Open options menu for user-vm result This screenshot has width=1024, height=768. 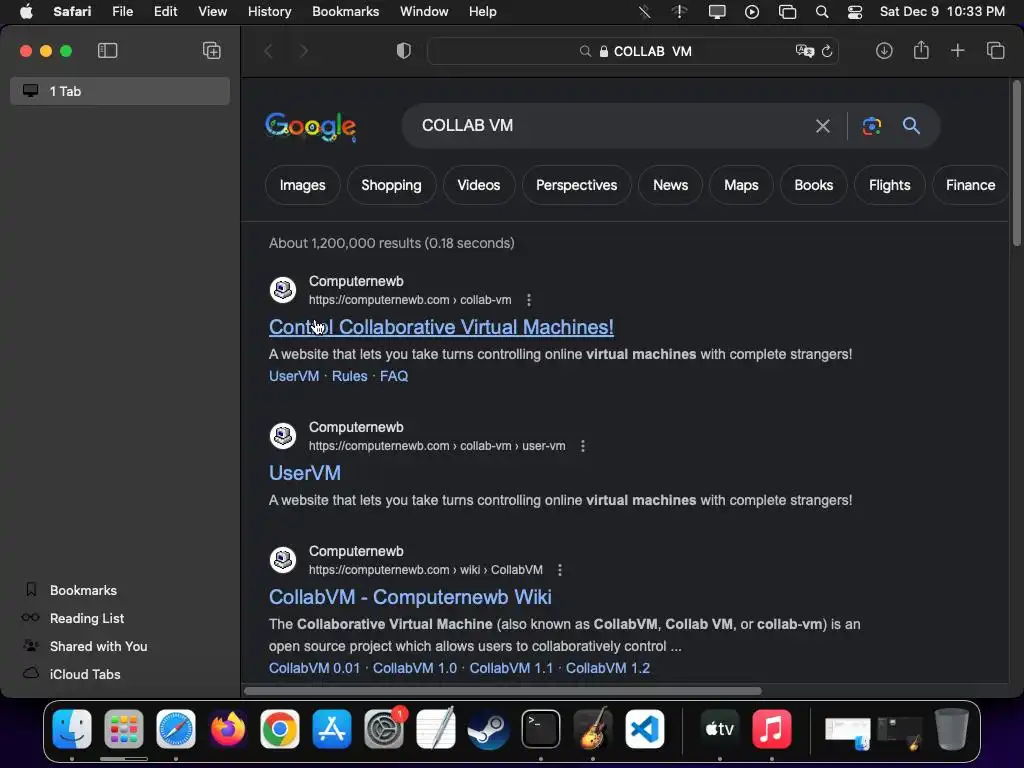pos(583,446)
